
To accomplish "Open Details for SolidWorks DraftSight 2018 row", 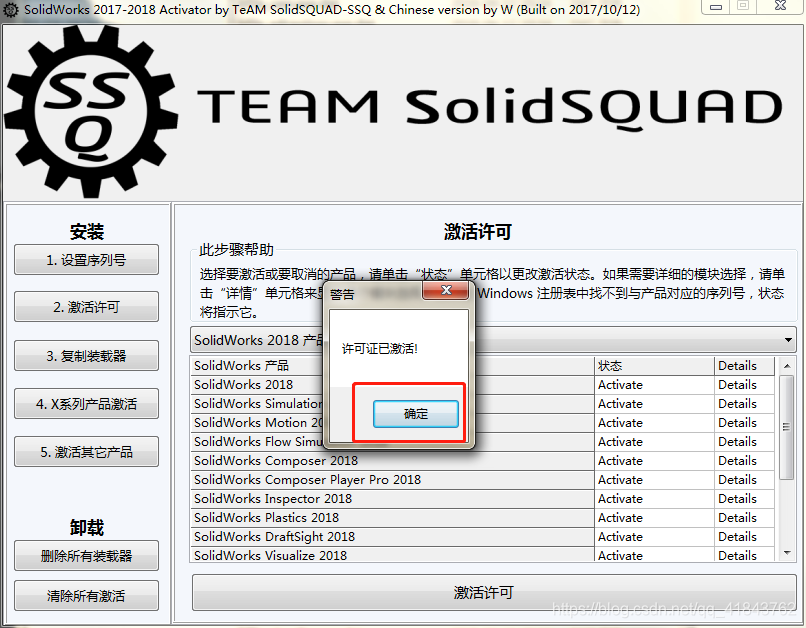I will 744,537.
